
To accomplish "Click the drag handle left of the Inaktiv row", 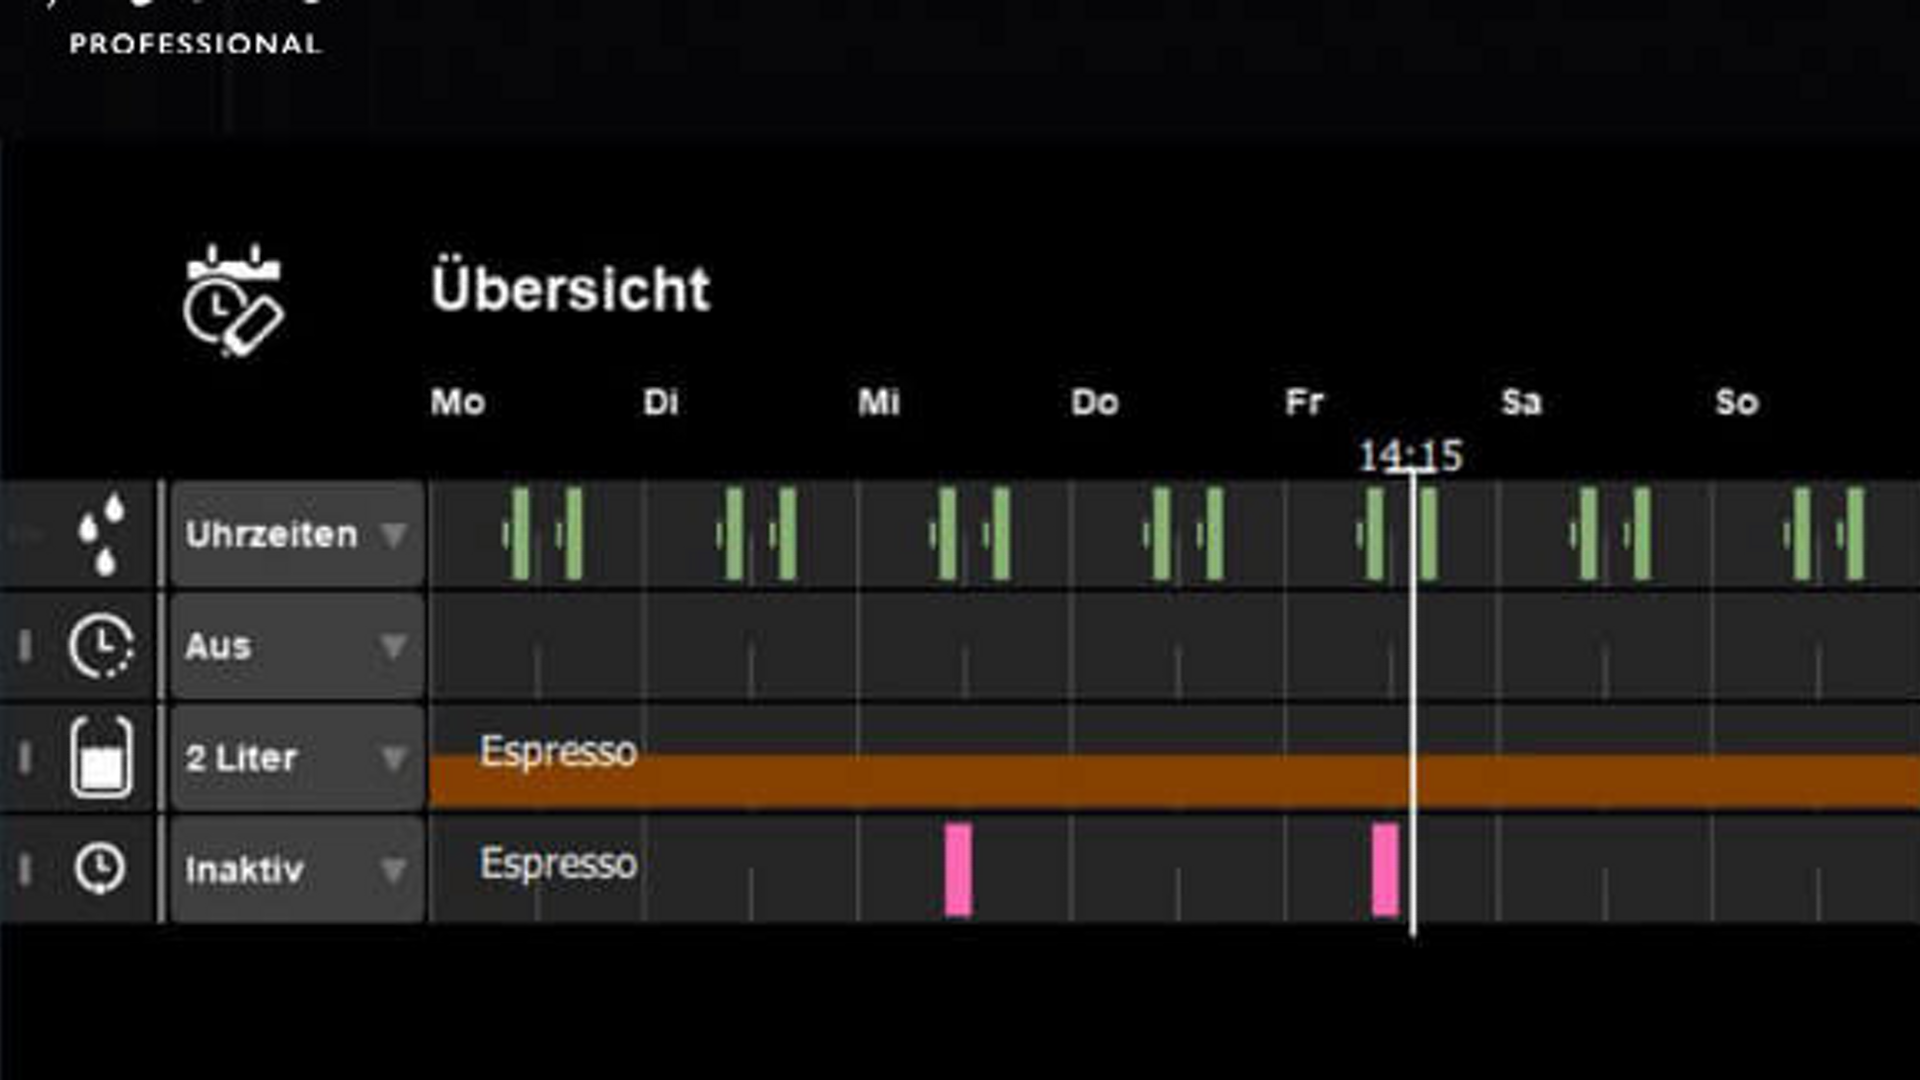I will [x=26, y=869].
